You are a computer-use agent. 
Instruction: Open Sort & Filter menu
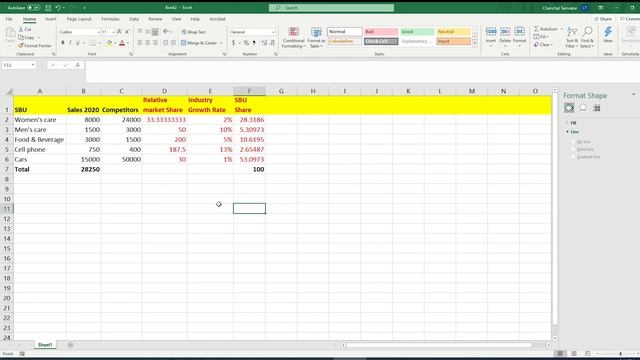572,38
